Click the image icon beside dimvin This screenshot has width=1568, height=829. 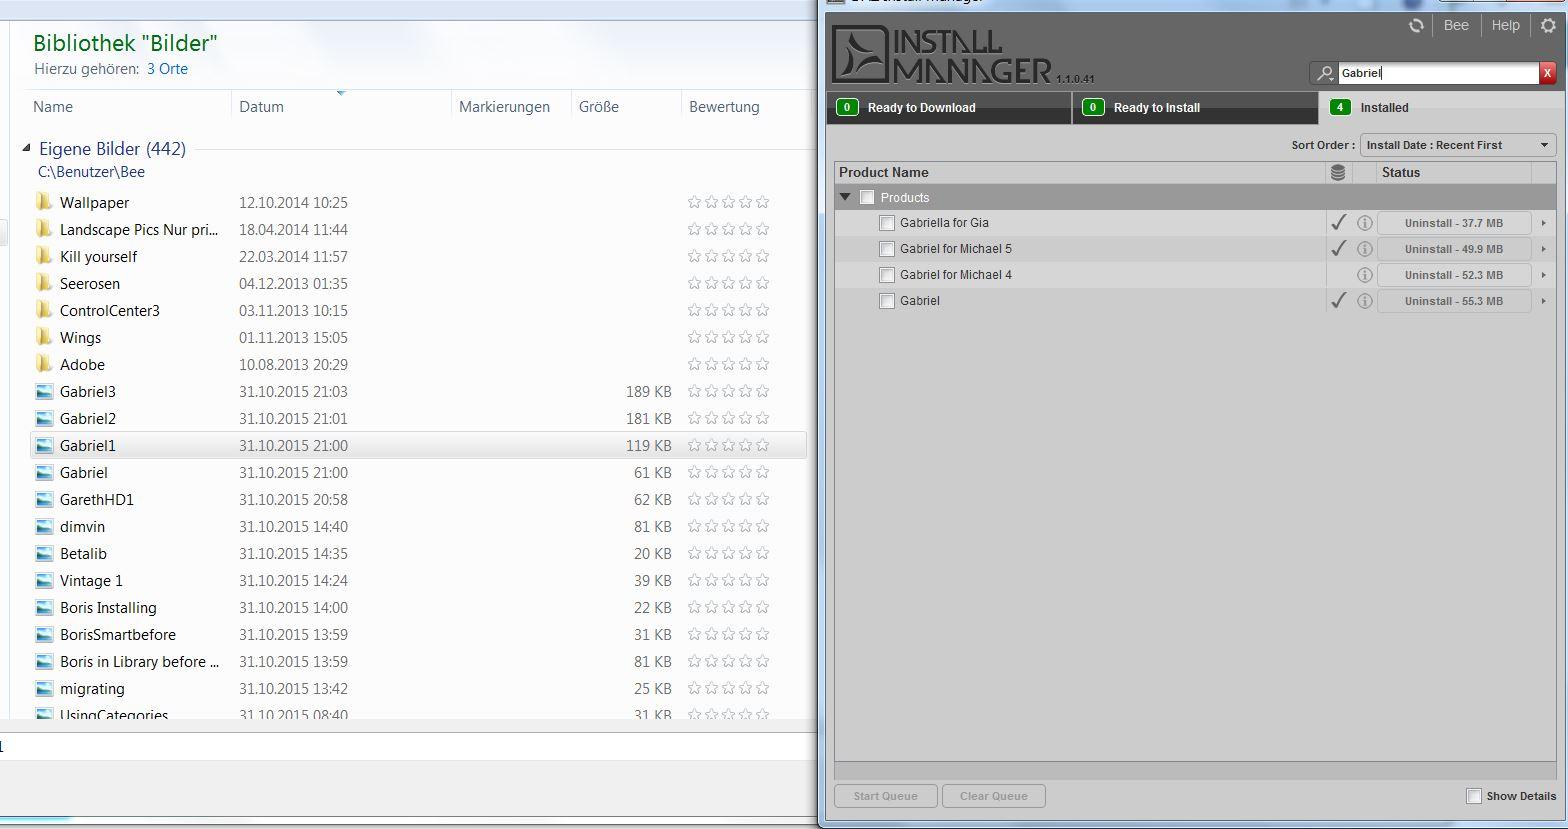click(x=44, y=527)
